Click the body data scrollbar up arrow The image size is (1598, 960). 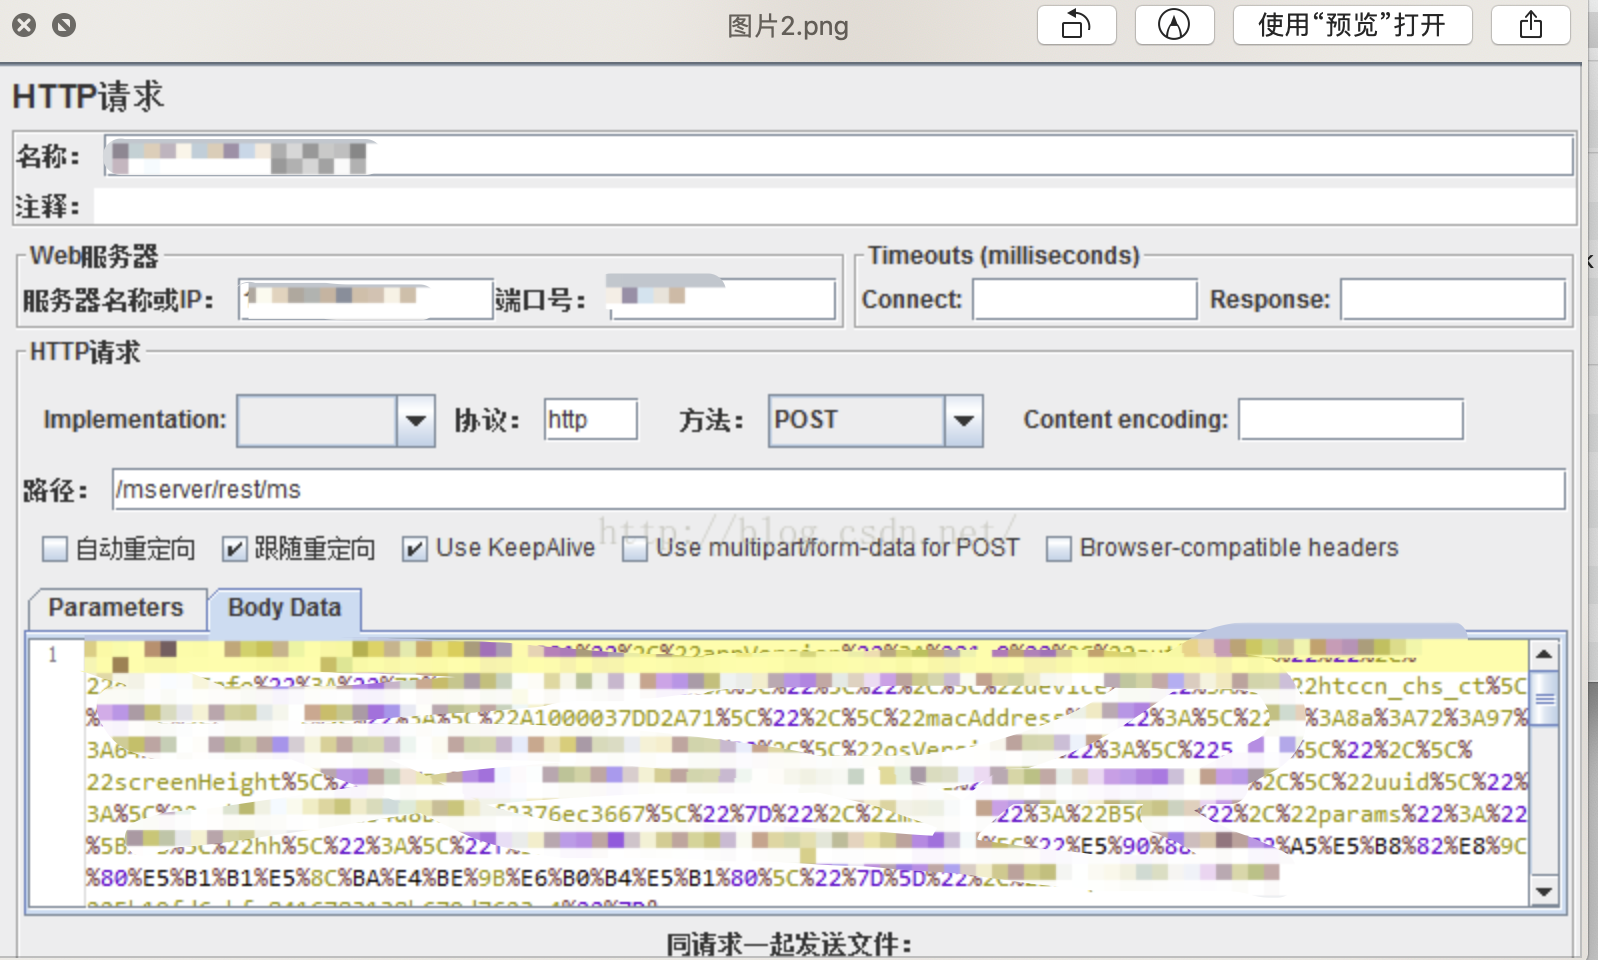pos(1544,655)
